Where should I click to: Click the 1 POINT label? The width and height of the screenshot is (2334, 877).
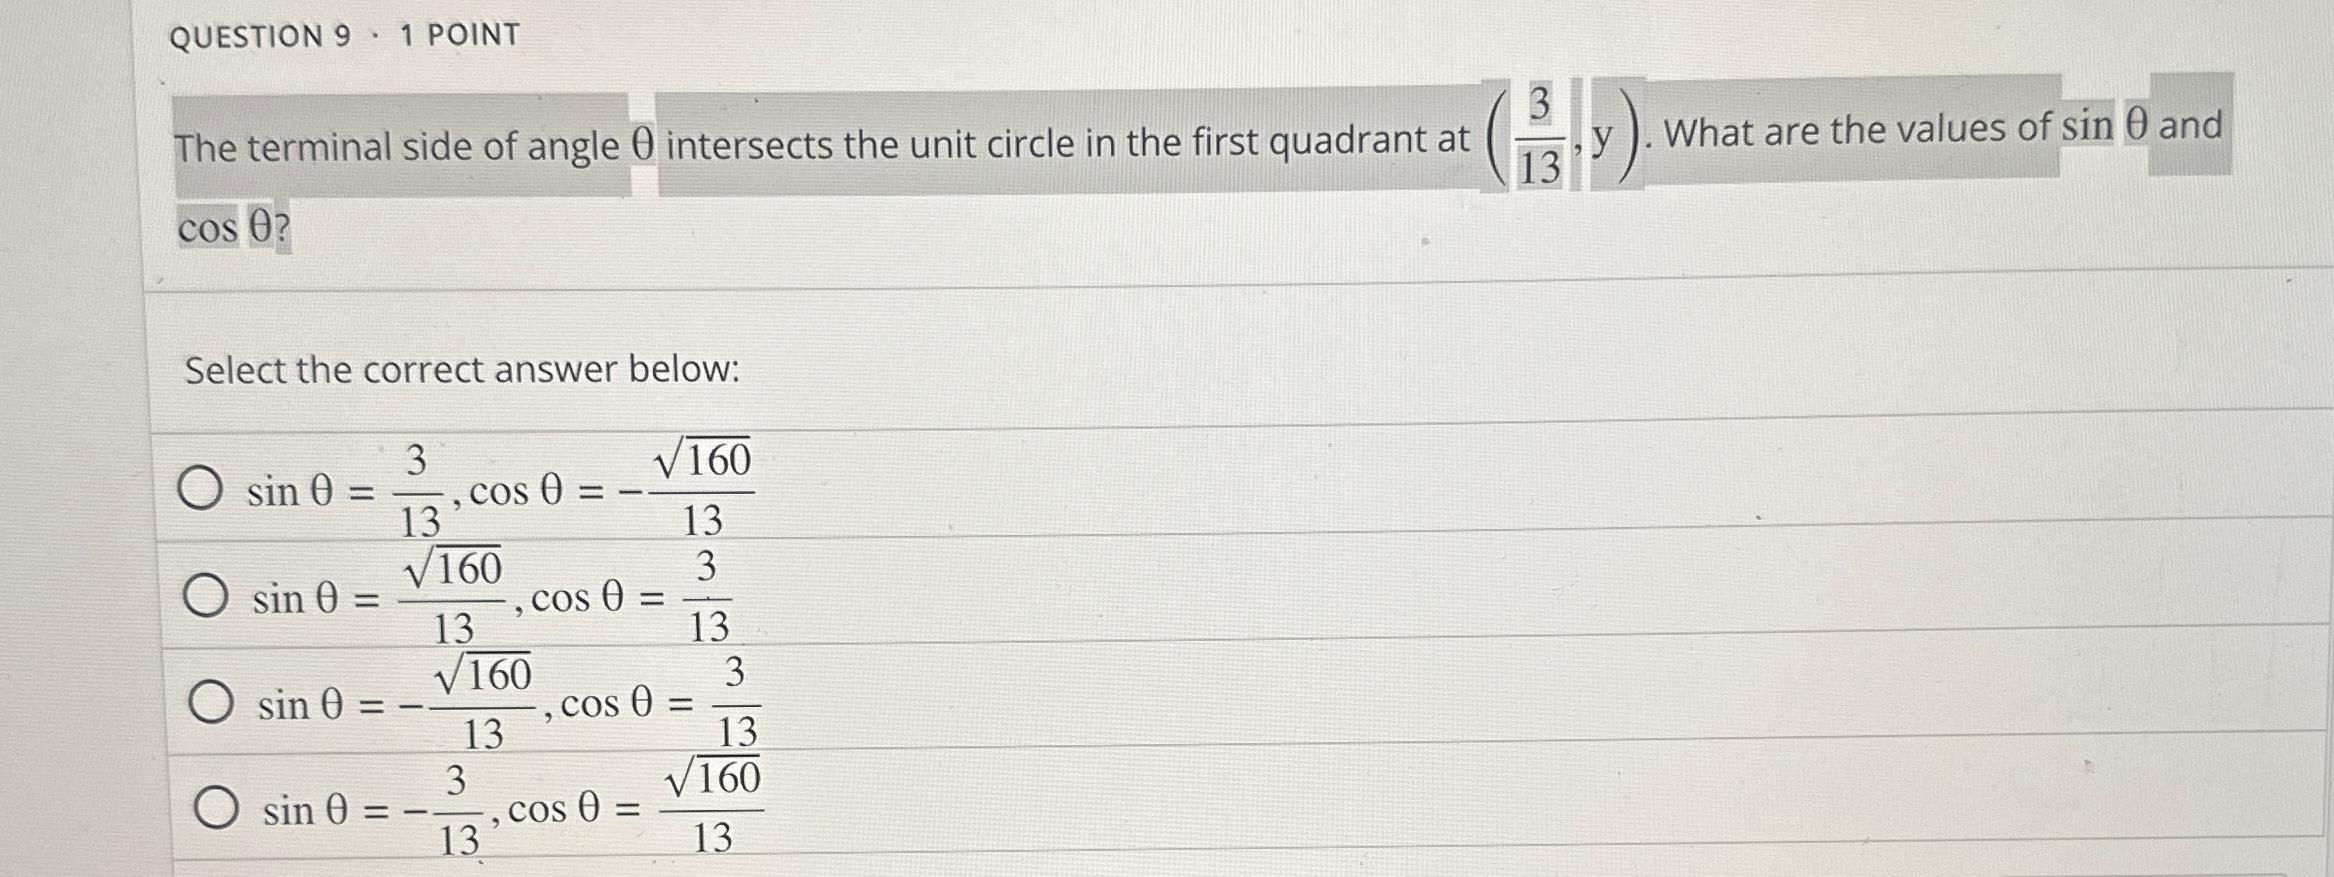pyautogui.click(x=460, y=35)
